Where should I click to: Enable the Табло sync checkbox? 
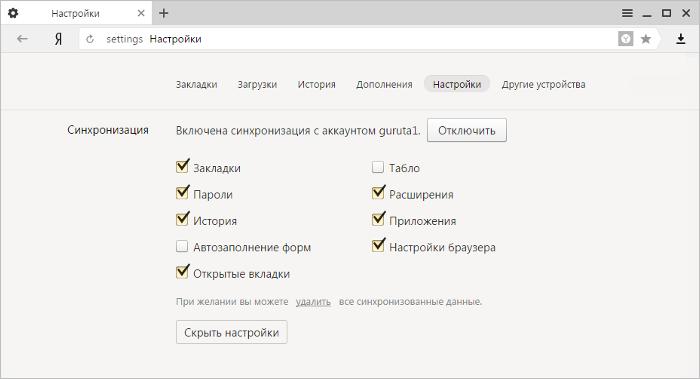point(378,167)
